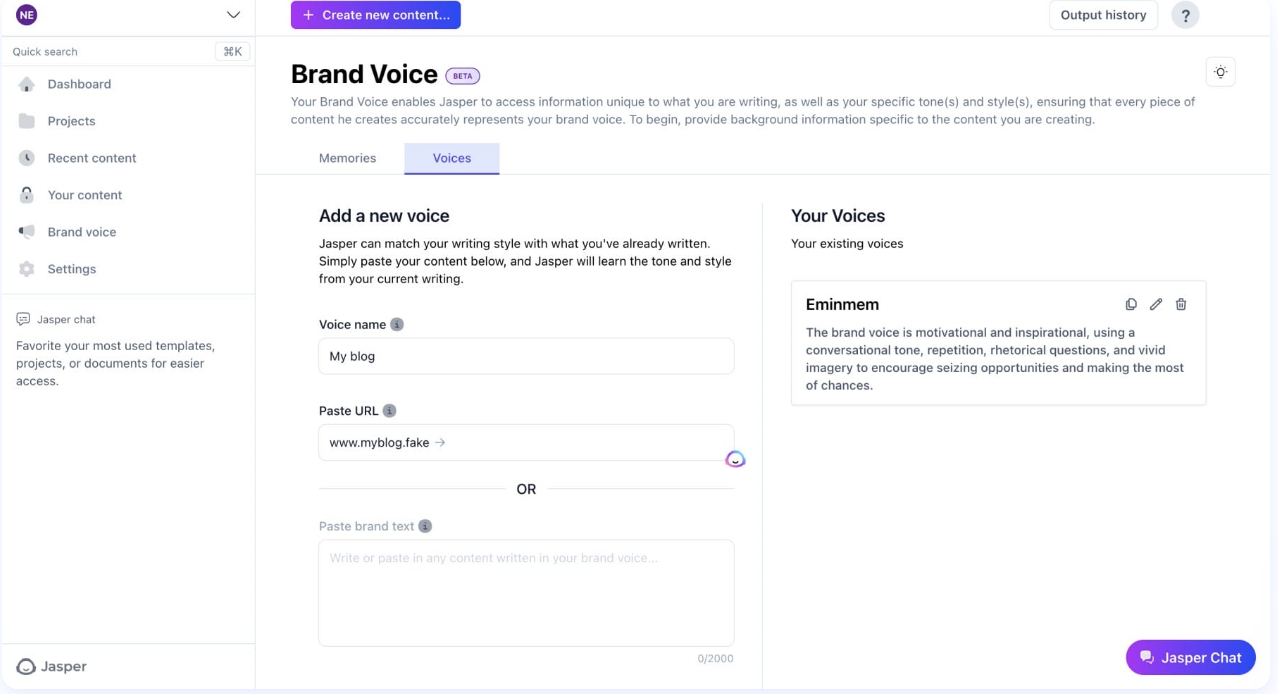Edit the Eminmem voice with pencil icon
Viewport: 1278px width, 694px height.
[1156, 304]
